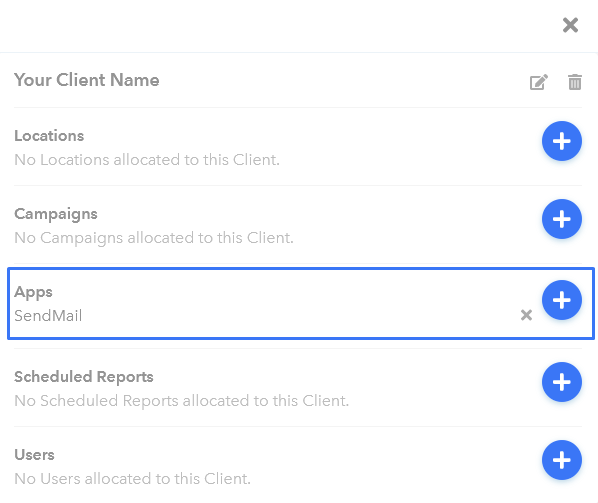Add a location with the plus button

coord(561,141)
